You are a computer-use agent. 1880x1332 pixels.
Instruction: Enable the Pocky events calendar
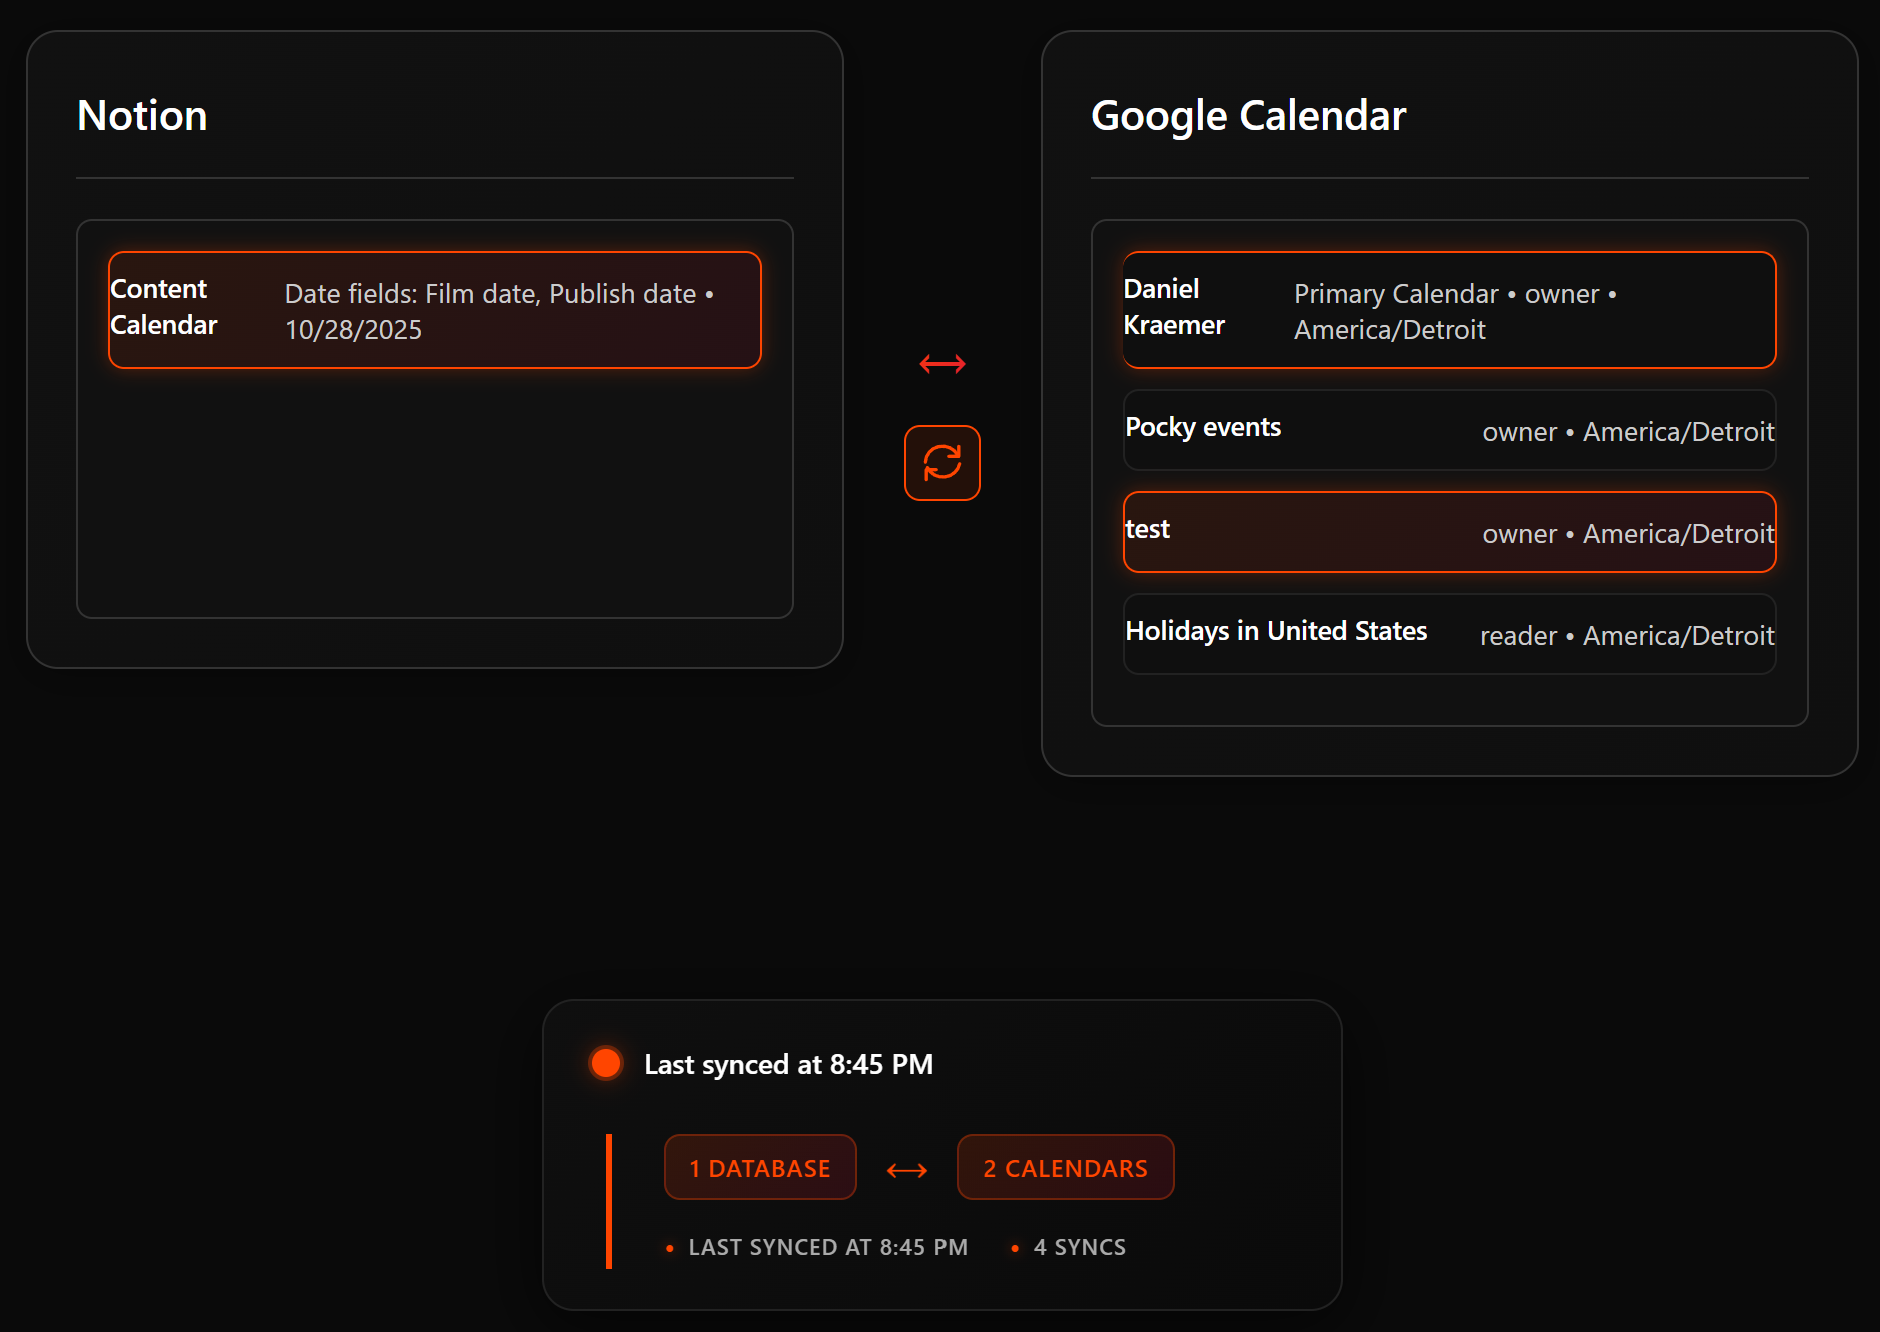[x=1449, y=431]
